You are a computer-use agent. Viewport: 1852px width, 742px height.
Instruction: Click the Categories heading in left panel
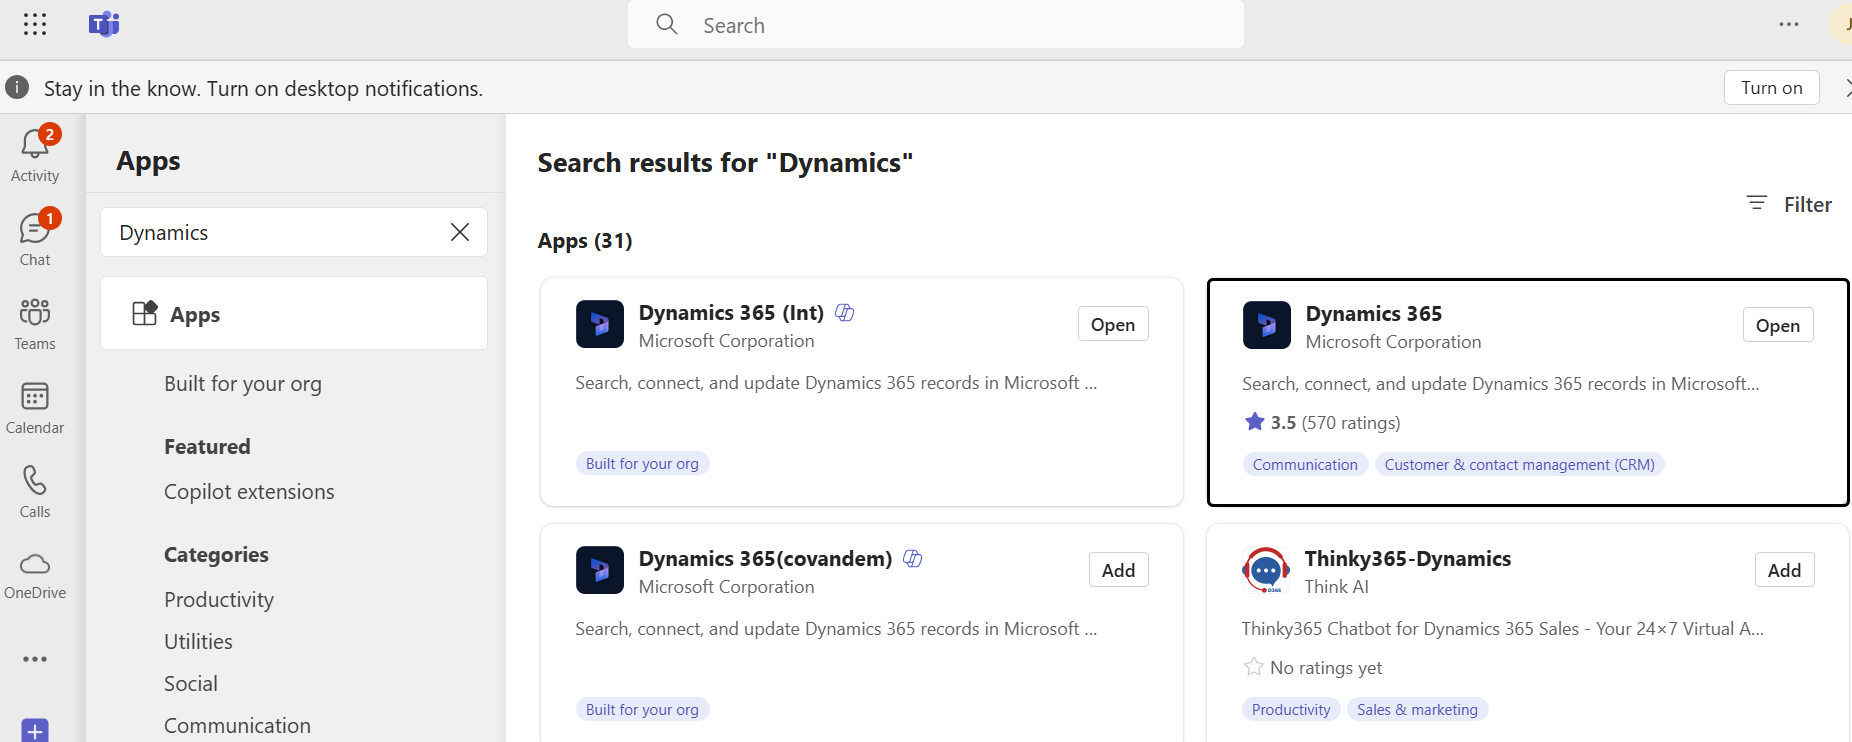click(216, 555)
